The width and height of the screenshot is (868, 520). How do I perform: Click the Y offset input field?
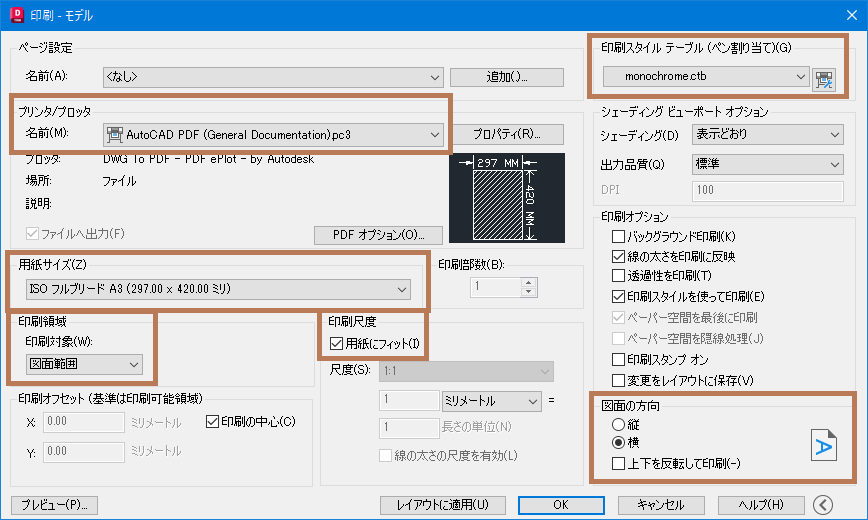pos(84,451)
